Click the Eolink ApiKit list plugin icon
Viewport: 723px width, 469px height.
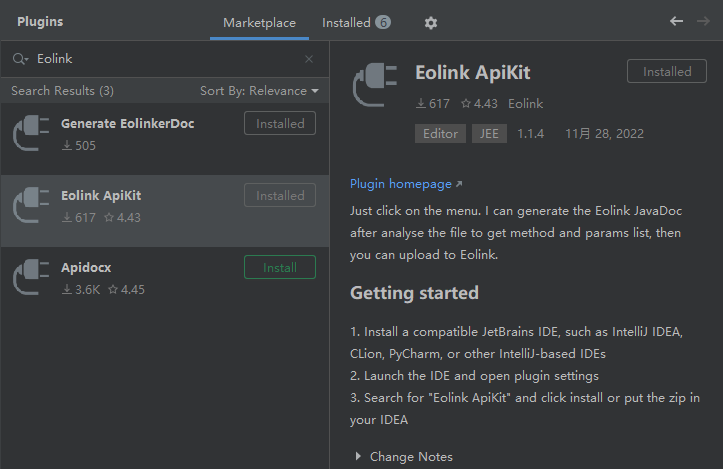(31, 205)
